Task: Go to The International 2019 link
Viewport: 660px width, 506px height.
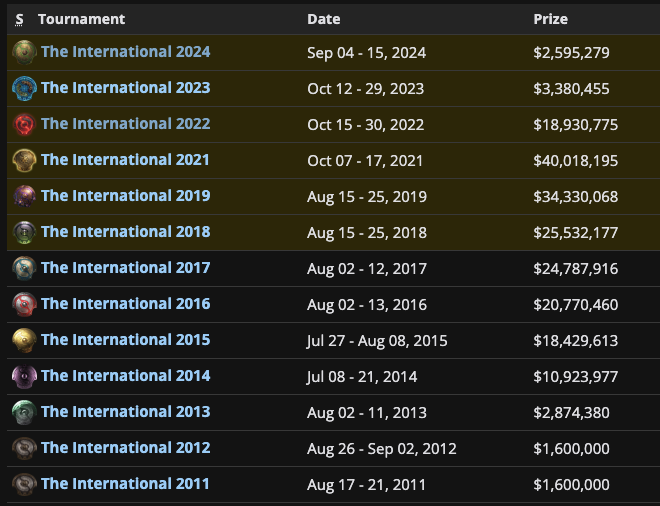Action: [x=125, y=196]
